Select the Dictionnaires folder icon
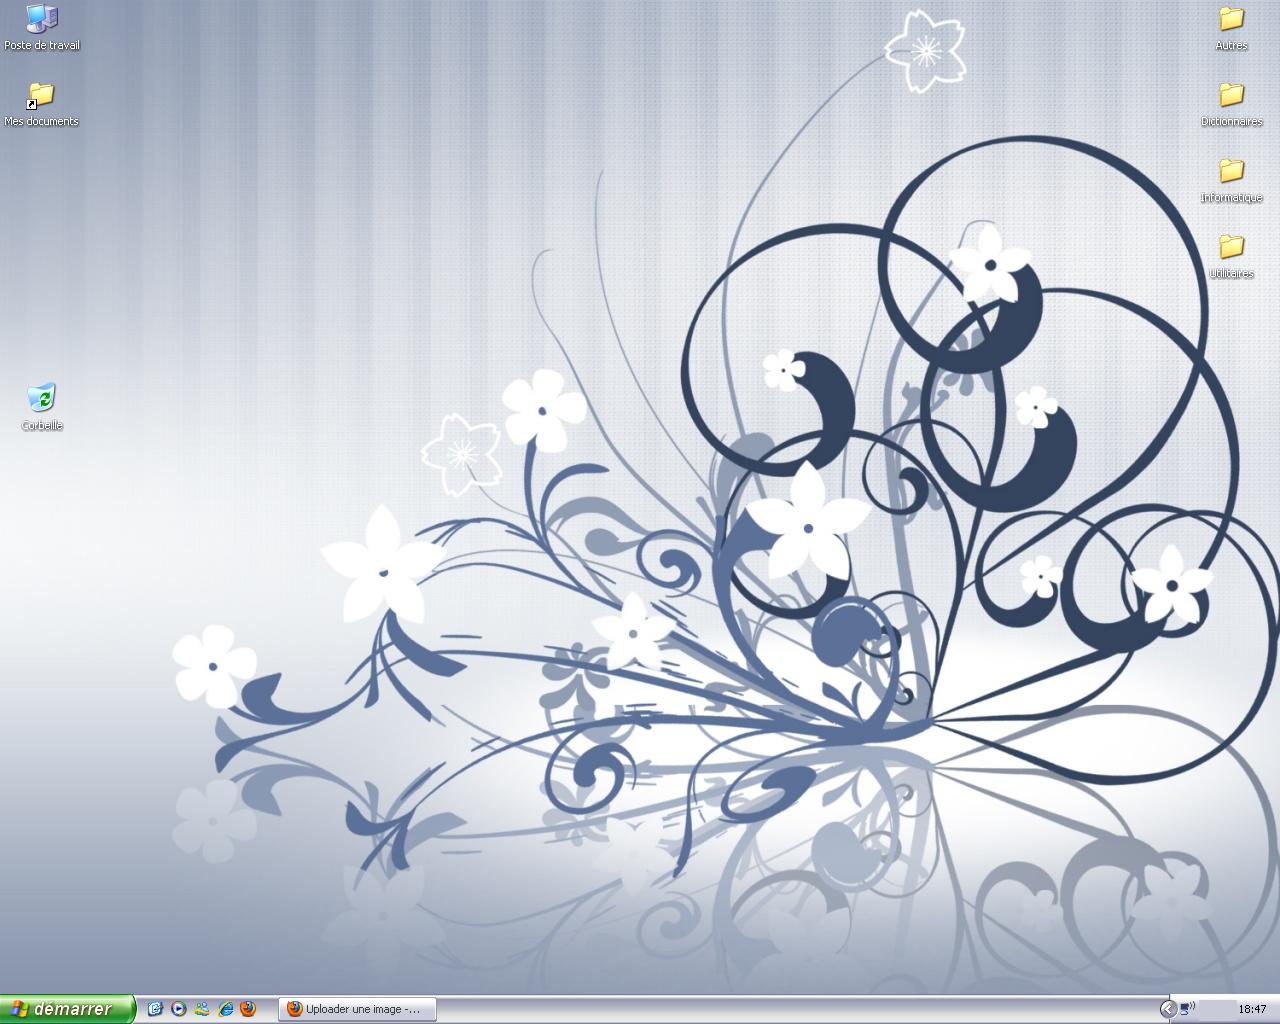Screen dimensions: 1280x1024 1231,104
